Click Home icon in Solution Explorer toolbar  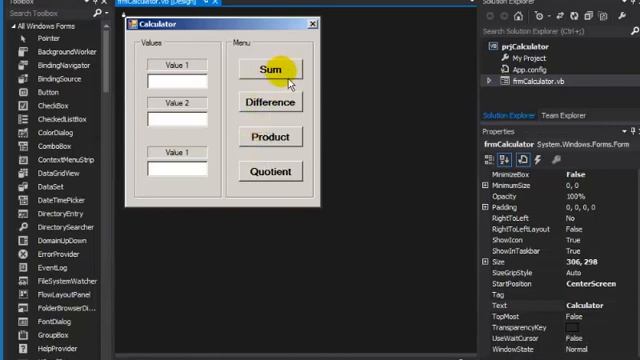tap(518, 16)
